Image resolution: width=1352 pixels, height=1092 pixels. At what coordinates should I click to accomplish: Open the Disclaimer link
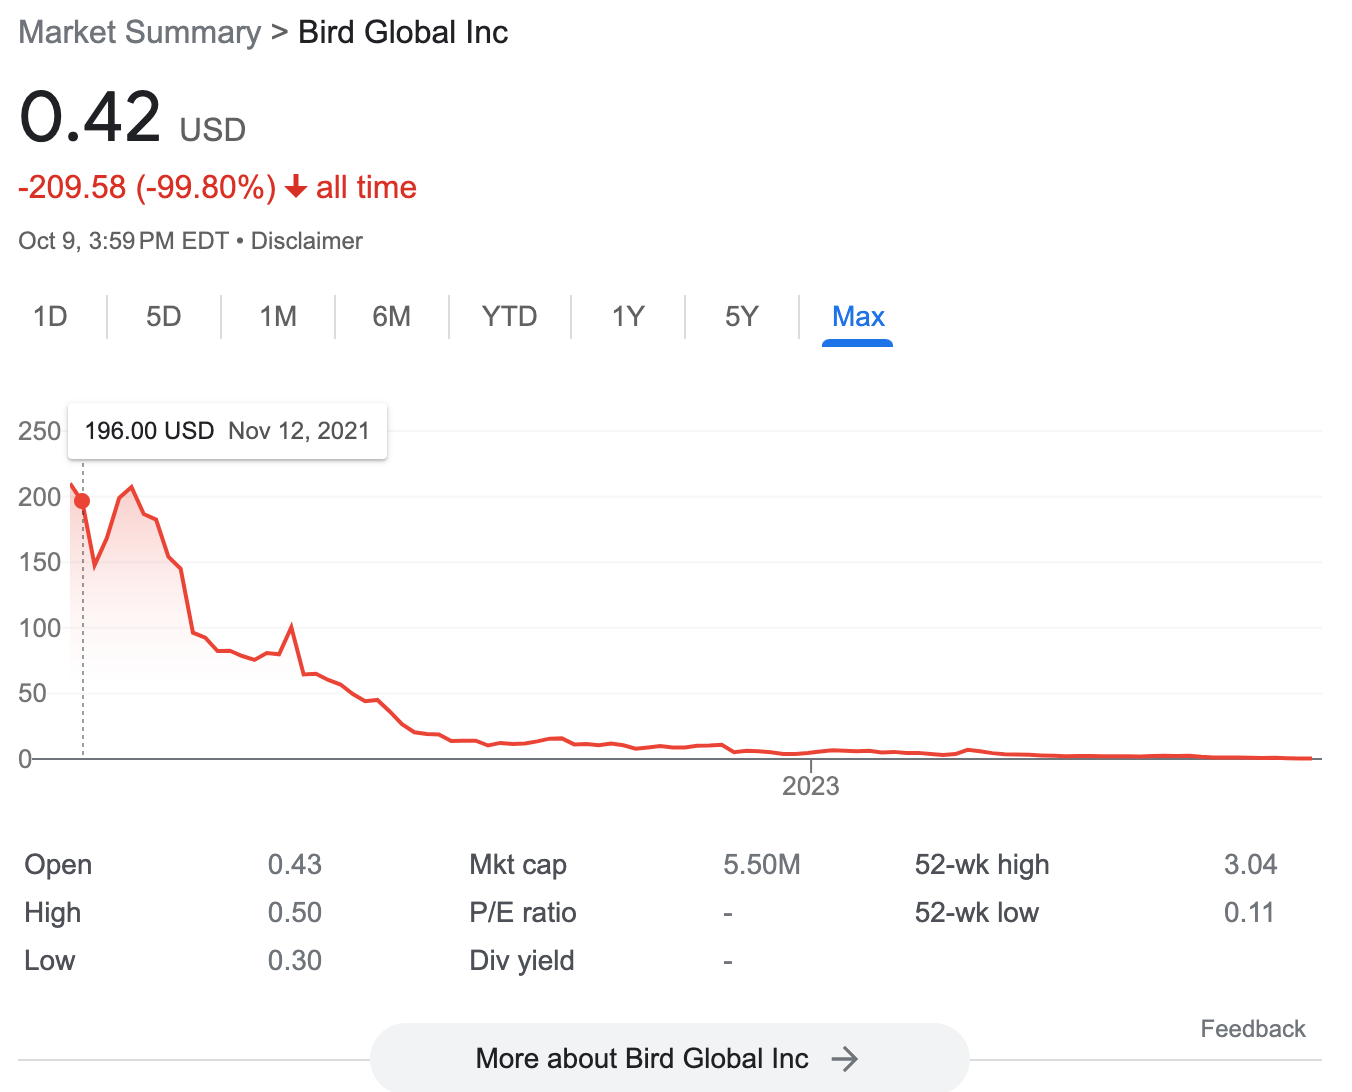coord(307,241)
